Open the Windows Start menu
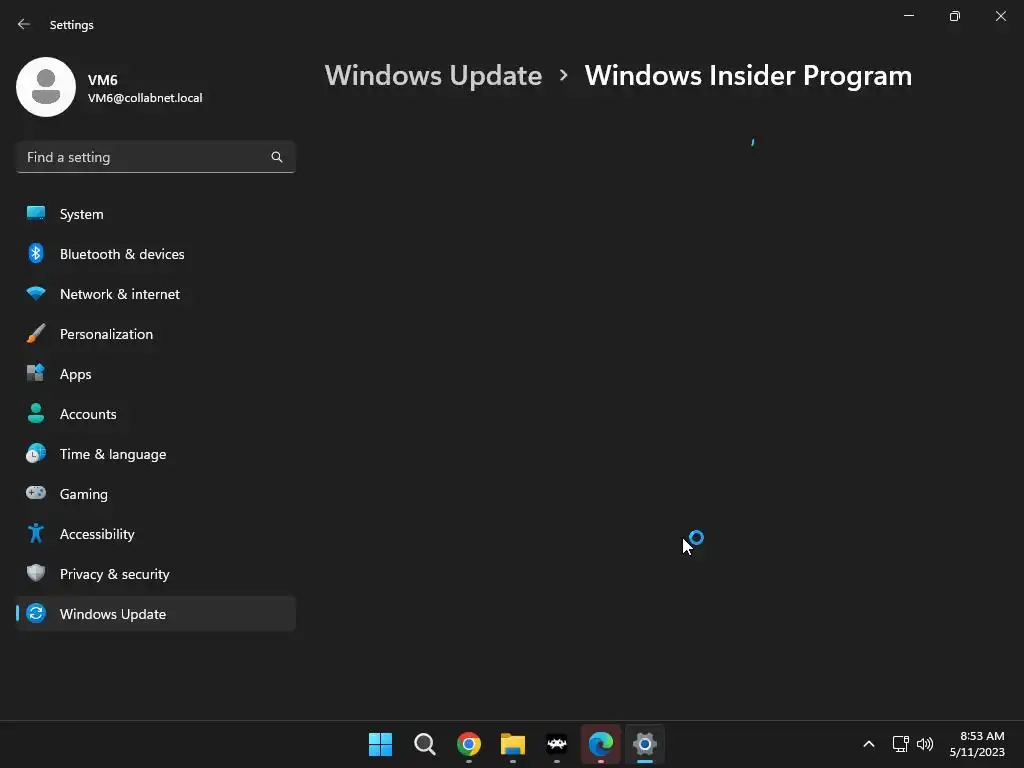The height and width of the screenshot is (768, 1024). pyautogui.click(x=380, y=744)
